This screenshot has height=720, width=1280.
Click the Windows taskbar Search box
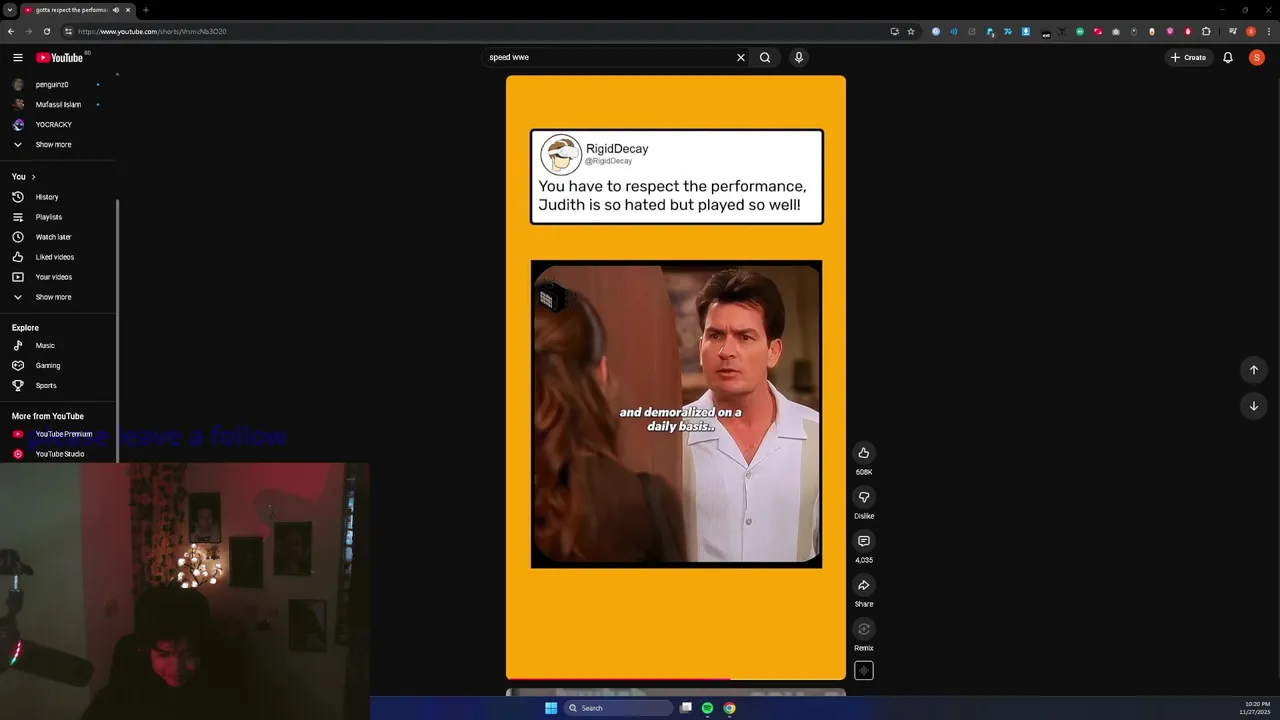618,708
